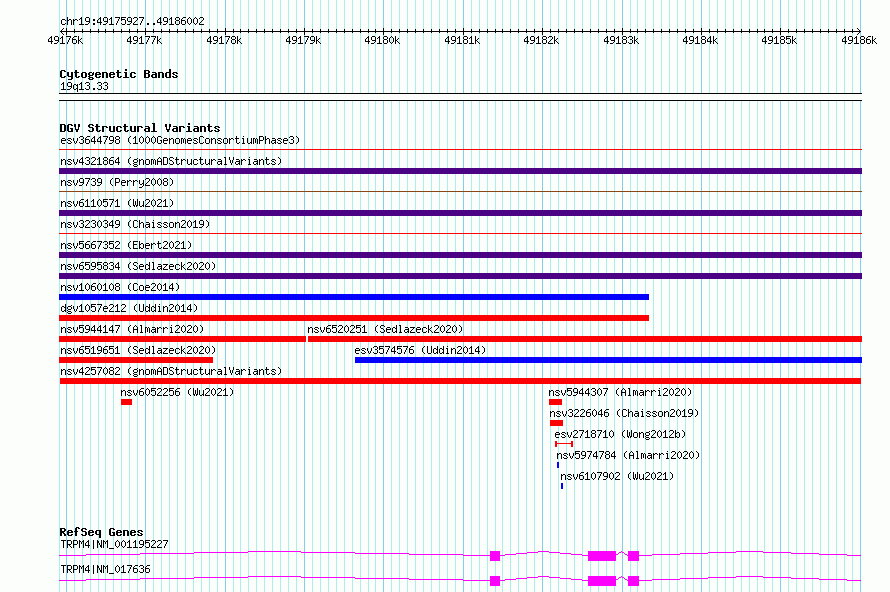Click the DGV Structural Variants track title
Image resolution: width=890 pixels, height=592 pixels.
click(x=140, y=128)
